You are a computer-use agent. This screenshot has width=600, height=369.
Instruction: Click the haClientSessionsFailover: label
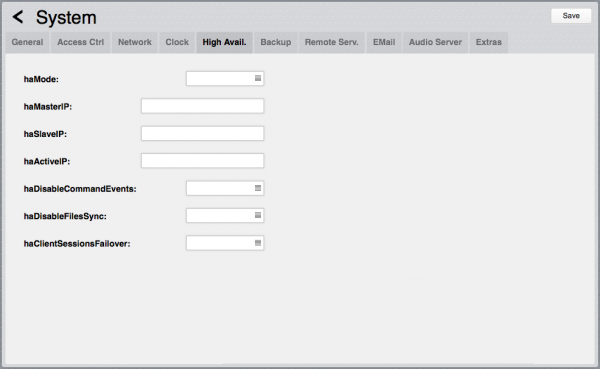(77, 244)
